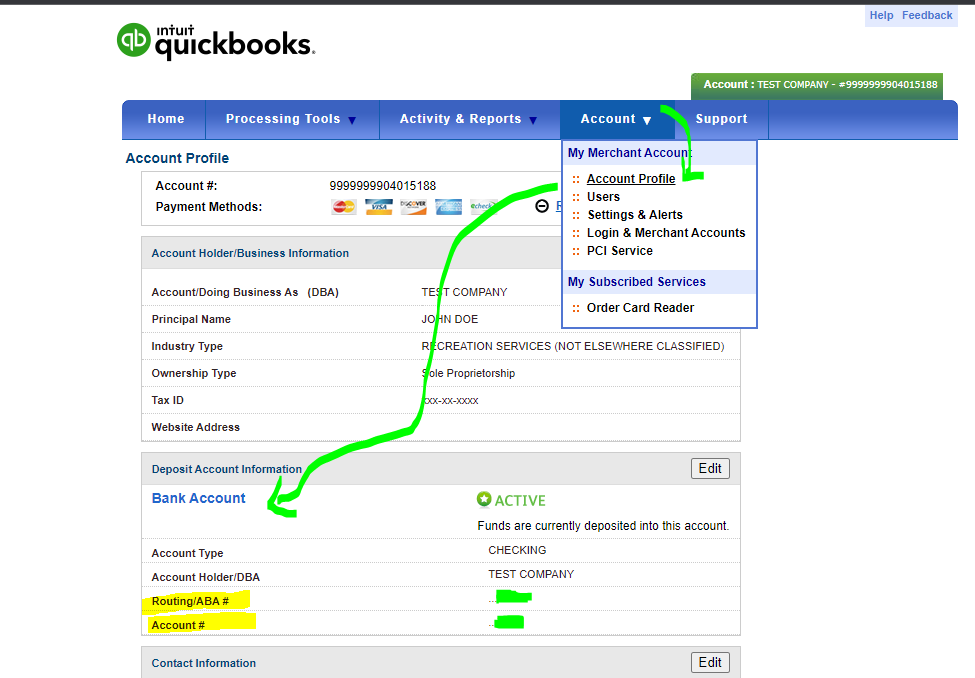The width and height of the screenshot is (975, 678).
Task: Click the eCheck payment method icon
Action: point(481,207)
